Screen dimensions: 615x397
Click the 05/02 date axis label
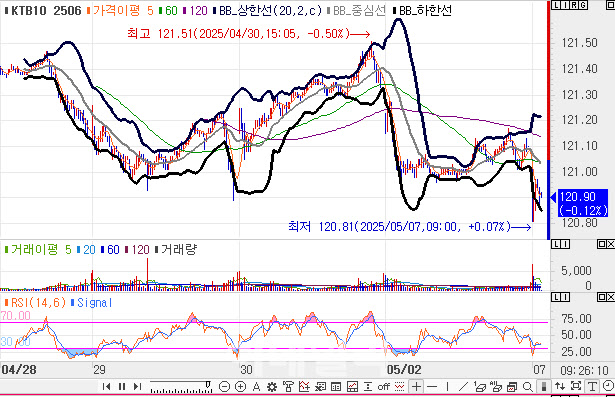pos(404,370)
